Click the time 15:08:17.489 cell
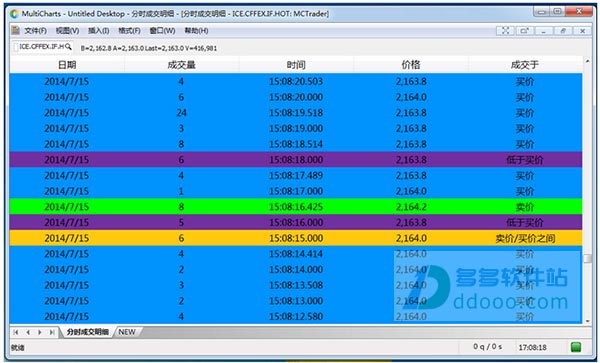 [x=296, y=176]
